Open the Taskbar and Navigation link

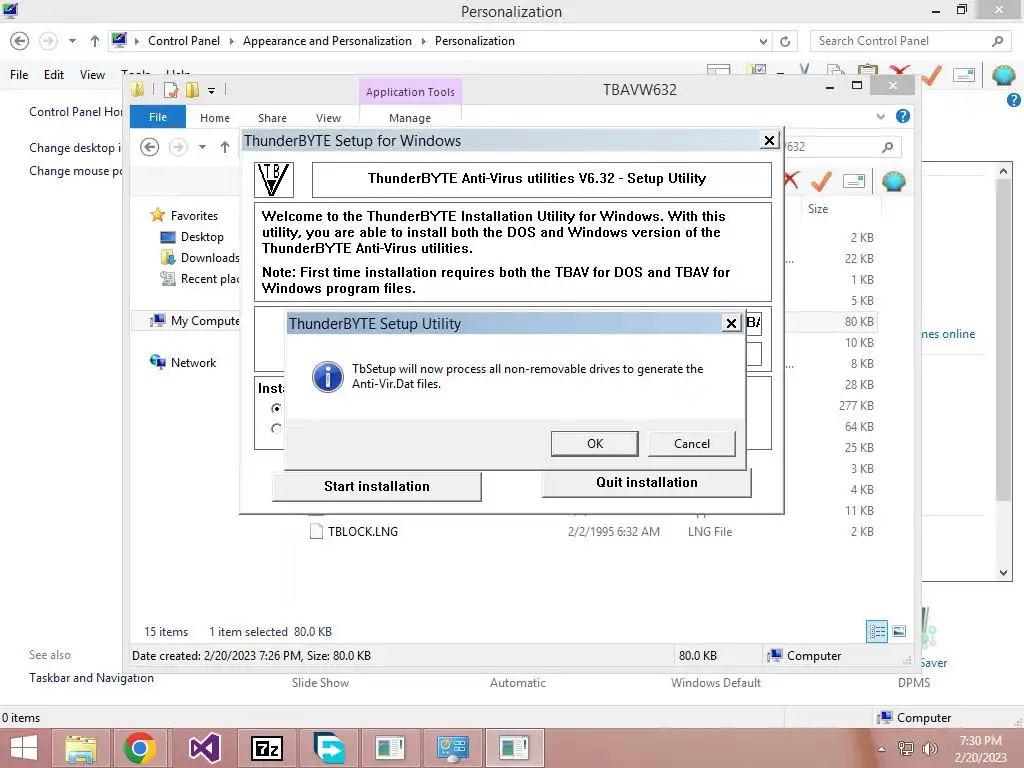tap(91, 678)
